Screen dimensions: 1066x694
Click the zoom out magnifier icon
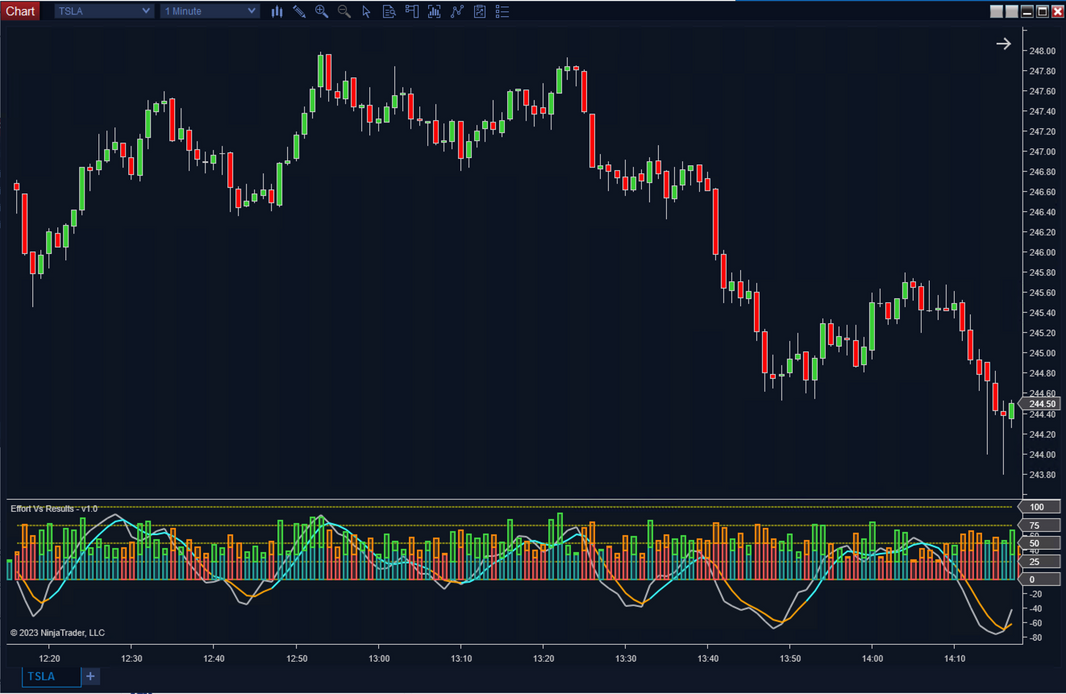[x=344, y=12]
